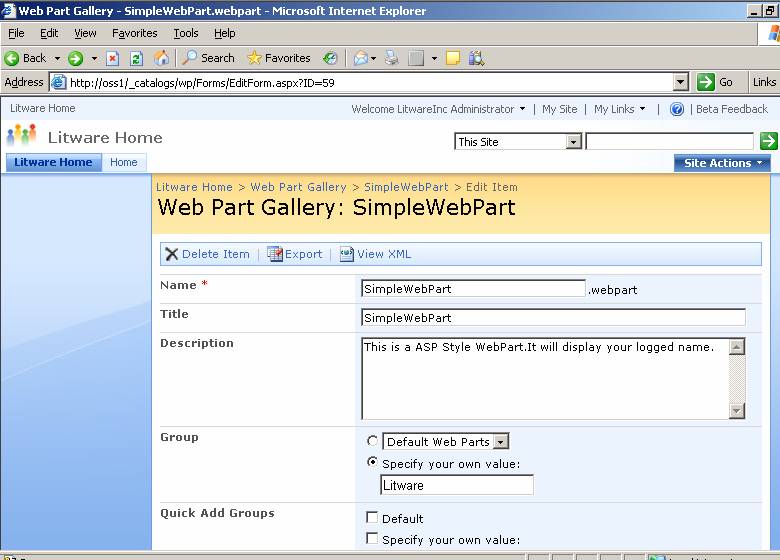Image resolution: width=780 pixels, height=560 pixels.
Task: Go back with the Back arrow icon
Action: (x=11, y=58)
